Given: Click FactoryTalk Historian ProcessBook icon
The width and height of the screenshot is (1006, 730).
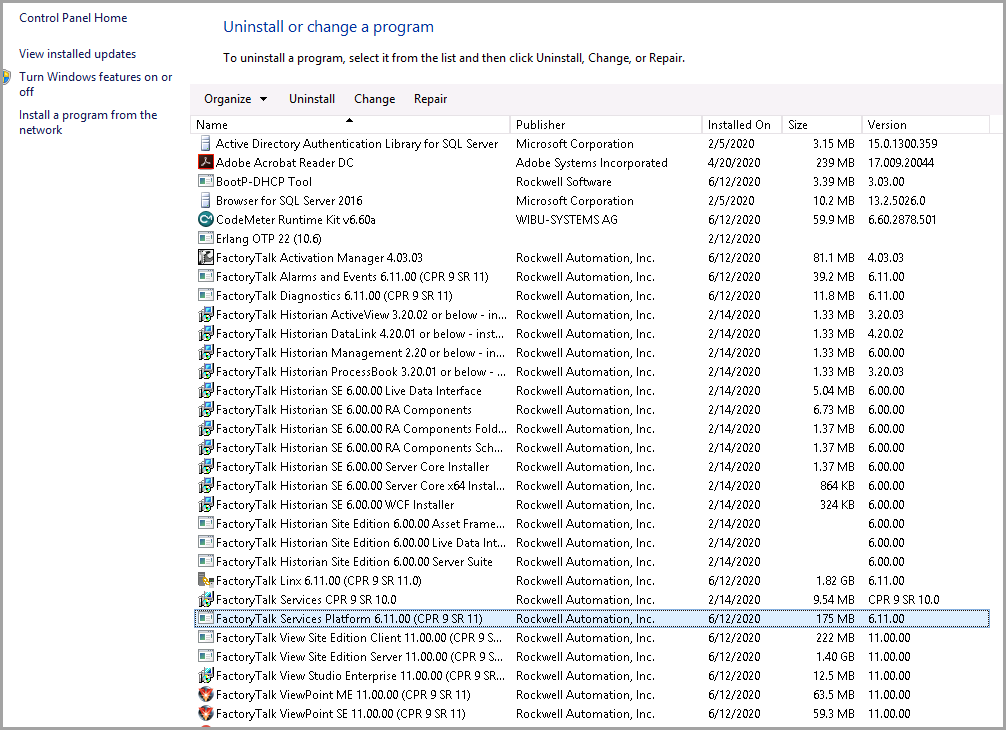Looking at the screenshot, I should coord(205,371).
